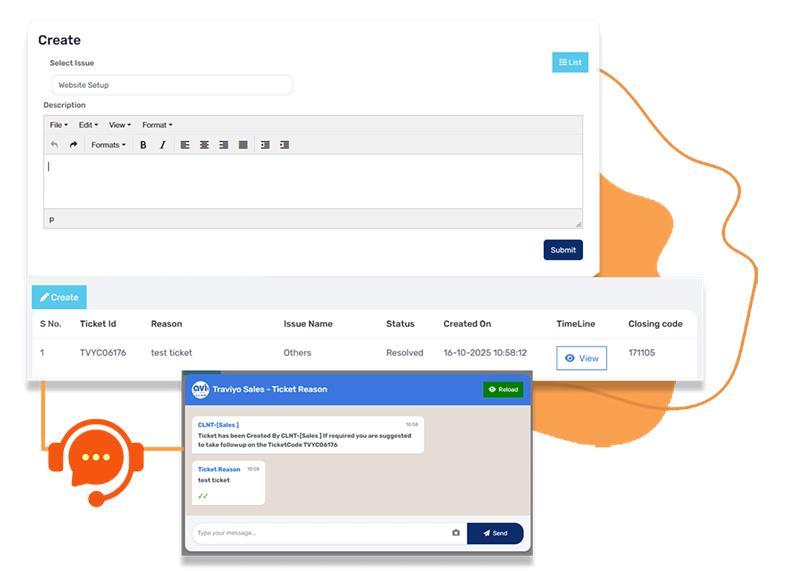Click the 'Status' column header
The image size is (800, 571).
coord(401,324)
